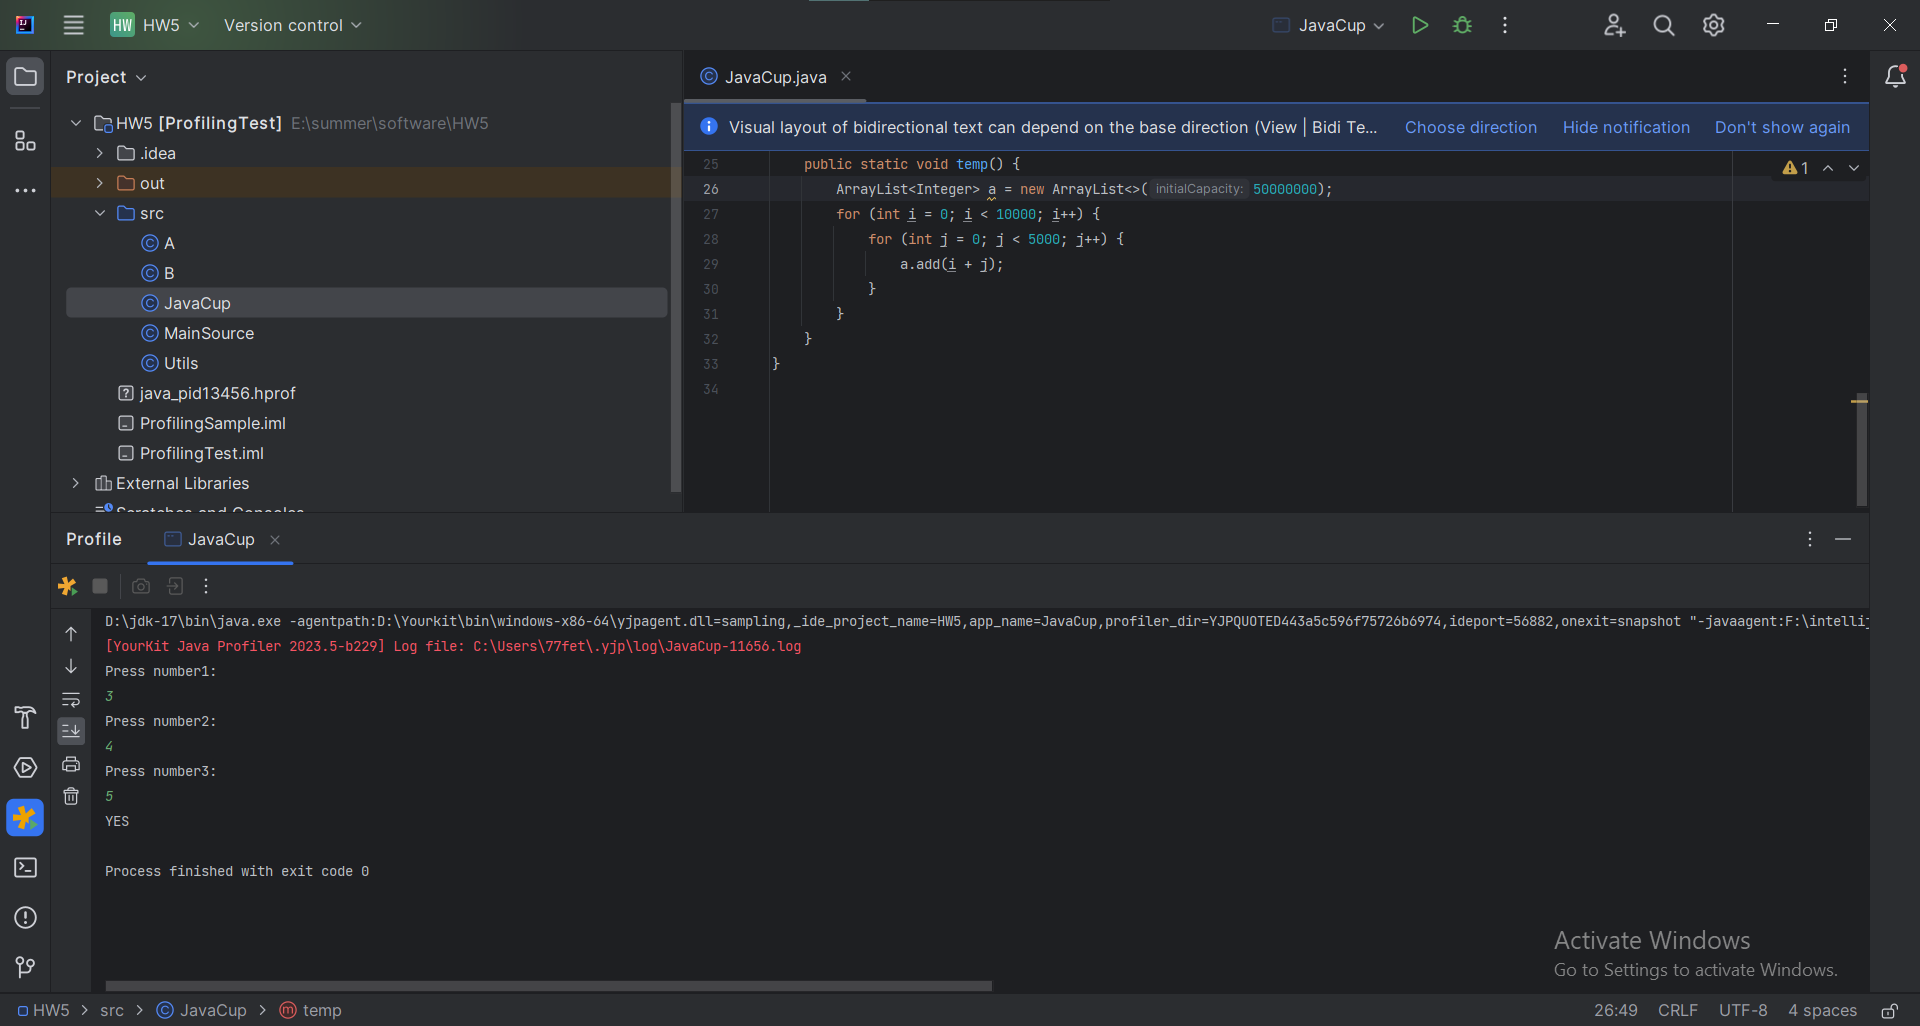Click Don't show again for bidirectional notice
Image resolution: width=1920 pixels, height=1026 pixels.
tap(1782, 127)
